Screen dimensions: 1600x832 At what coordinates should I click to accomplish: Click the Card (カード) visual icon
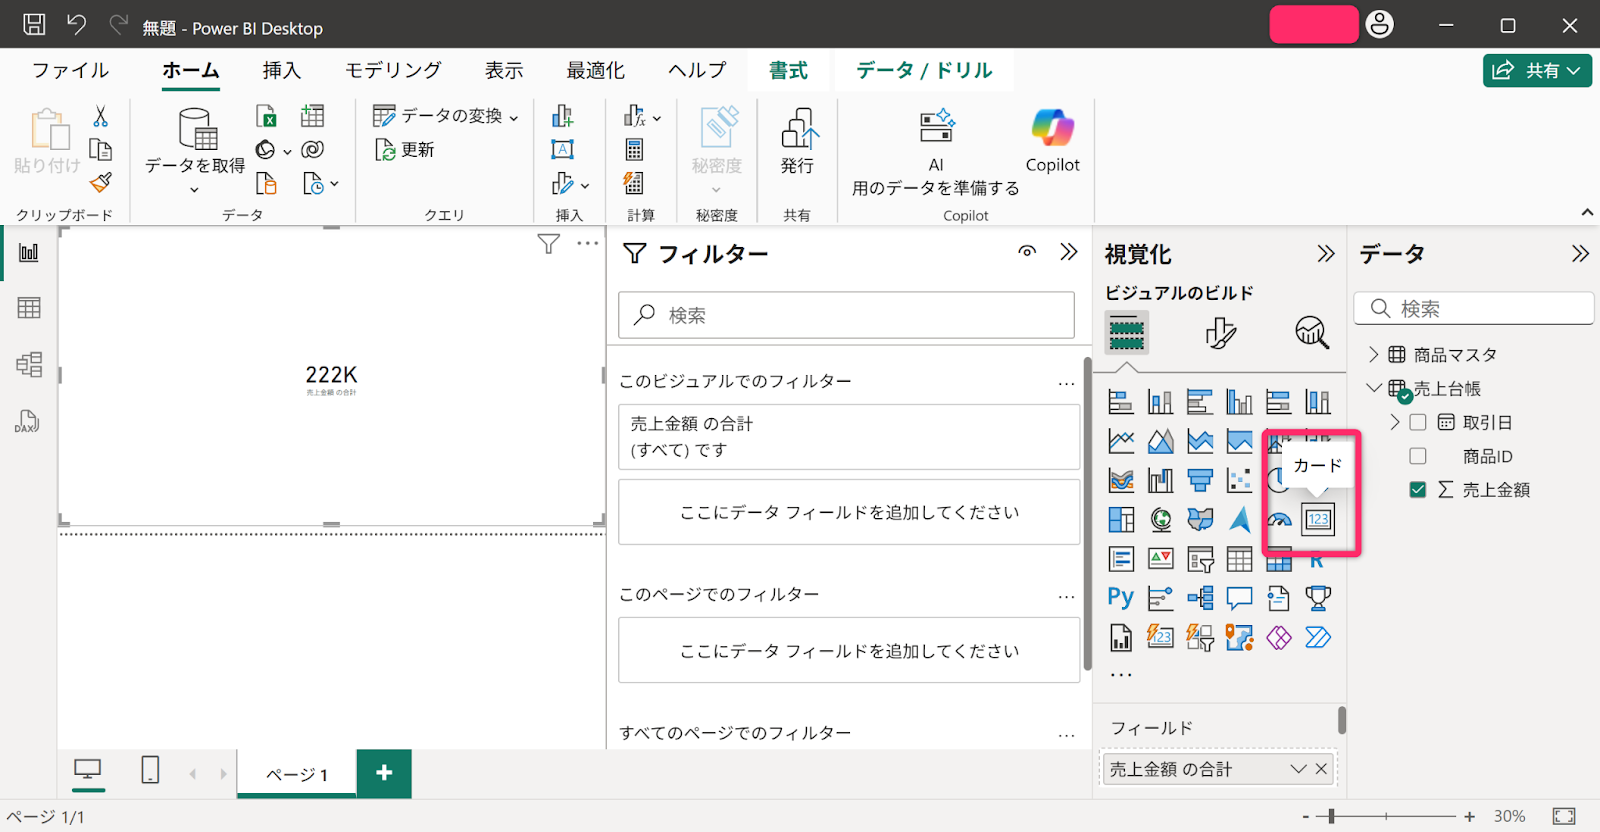pos(1318,519)
